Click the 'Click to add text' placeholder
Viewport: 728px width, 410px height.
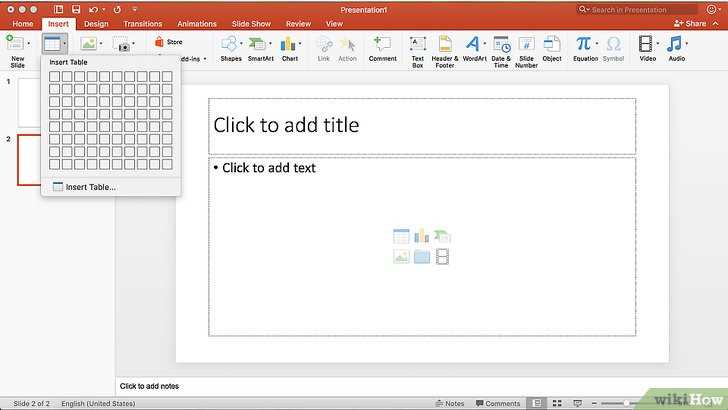(422, 247)
